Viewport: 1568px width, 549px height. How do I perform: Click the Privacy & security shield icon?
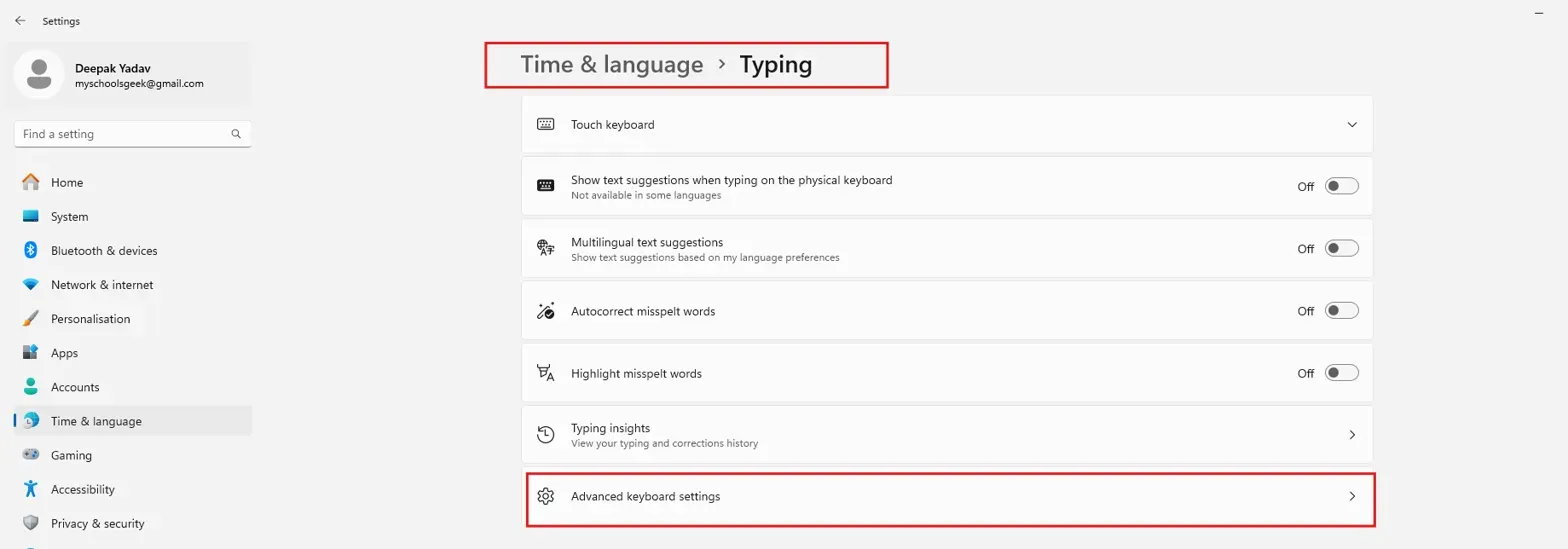31,523
